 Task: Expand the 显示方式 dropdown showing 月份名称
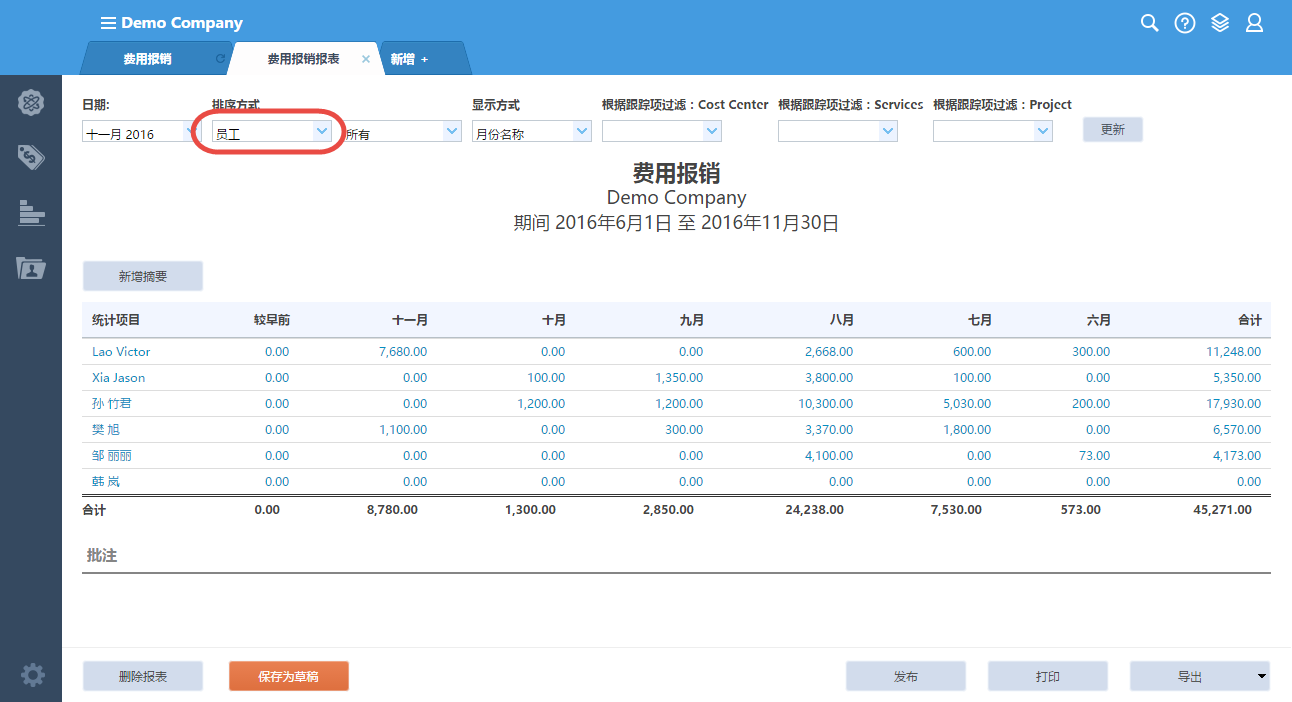(531, 132)
